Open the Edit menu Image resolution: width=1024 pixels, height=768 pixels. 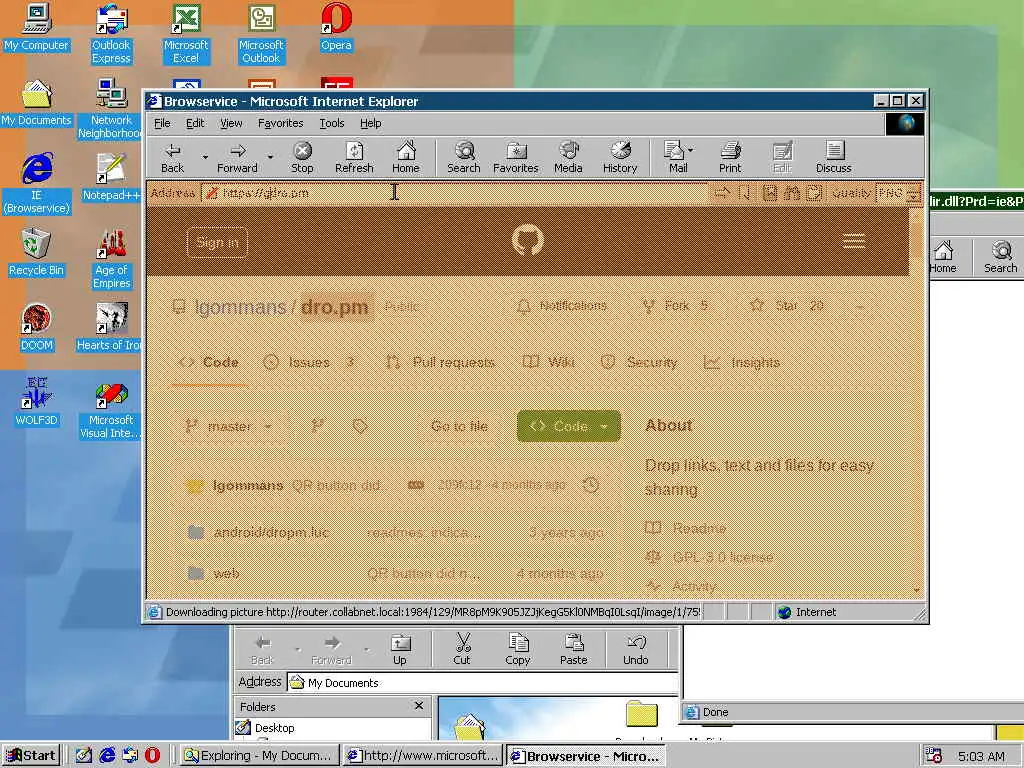pyautogui.click(x=195, y=123)
